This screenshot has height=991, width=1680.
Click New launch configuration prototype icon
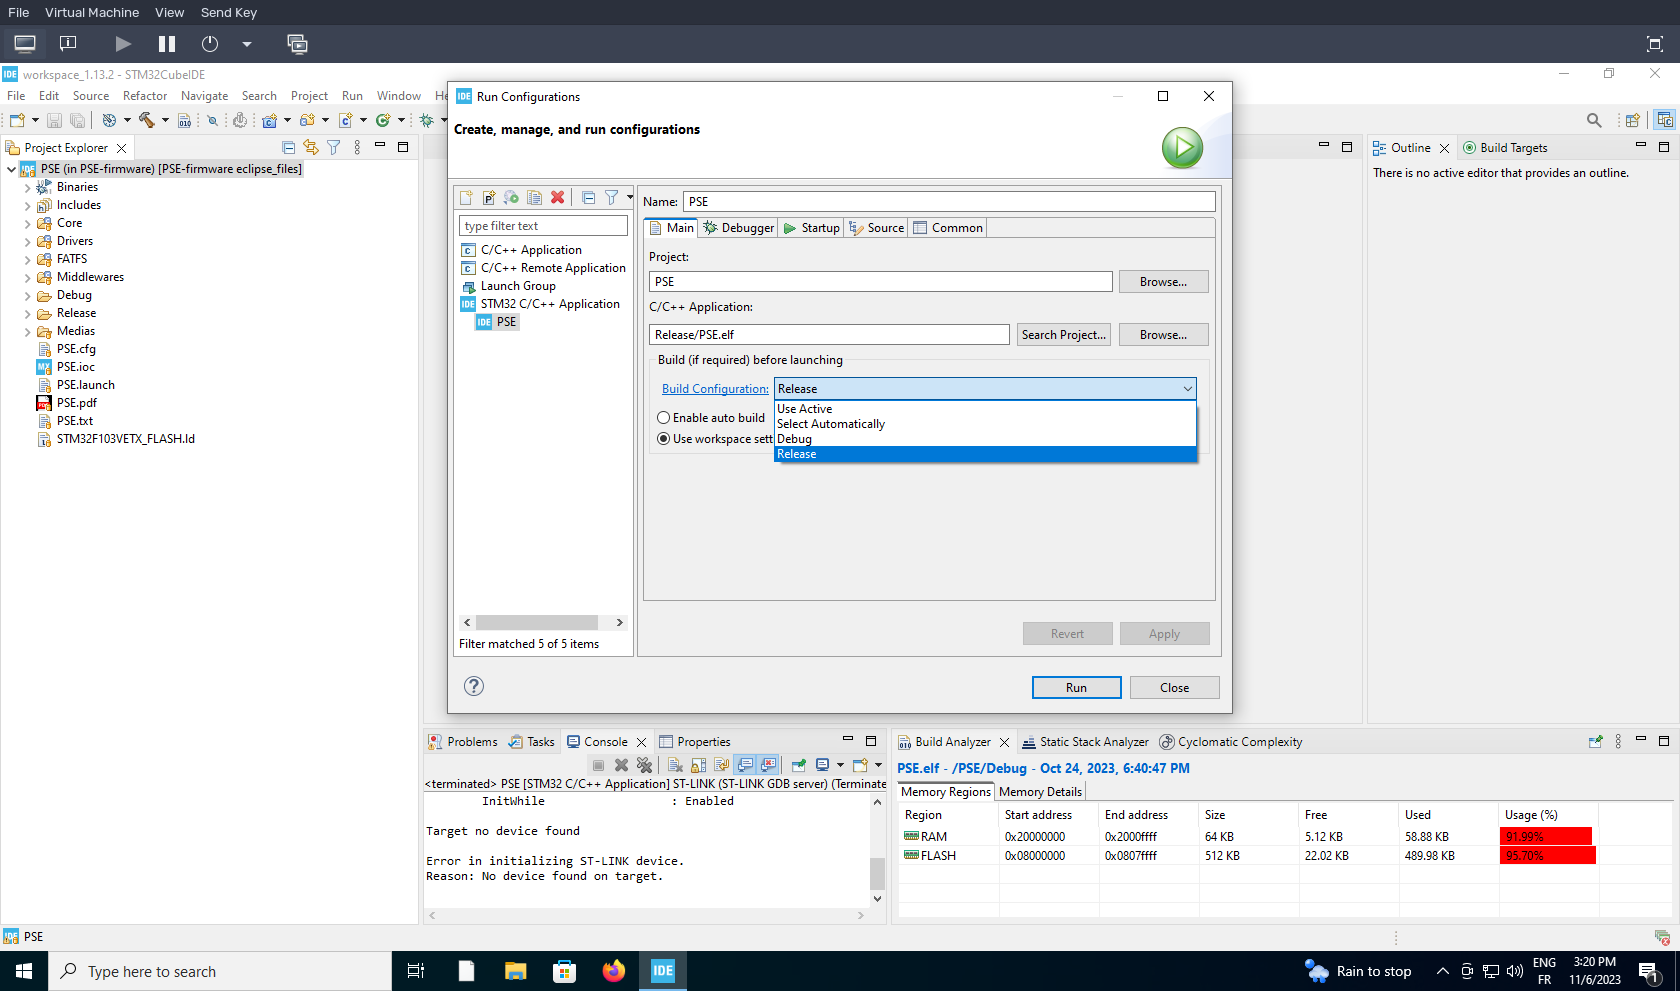pyautogui.click(x=489, y=197)
